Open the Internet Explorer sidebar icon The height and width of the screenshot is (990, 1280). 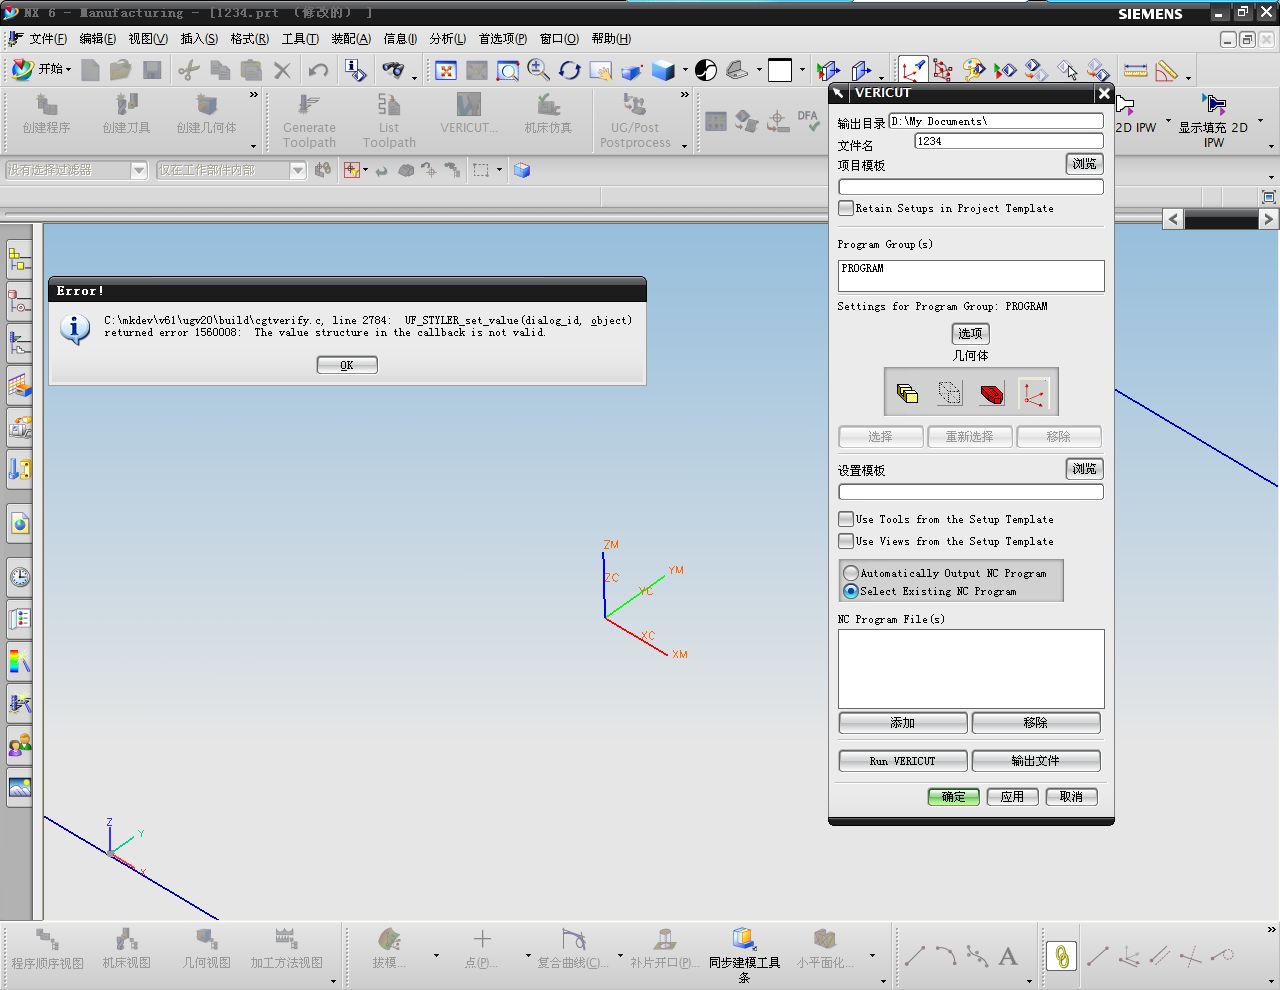coord(19,522)
